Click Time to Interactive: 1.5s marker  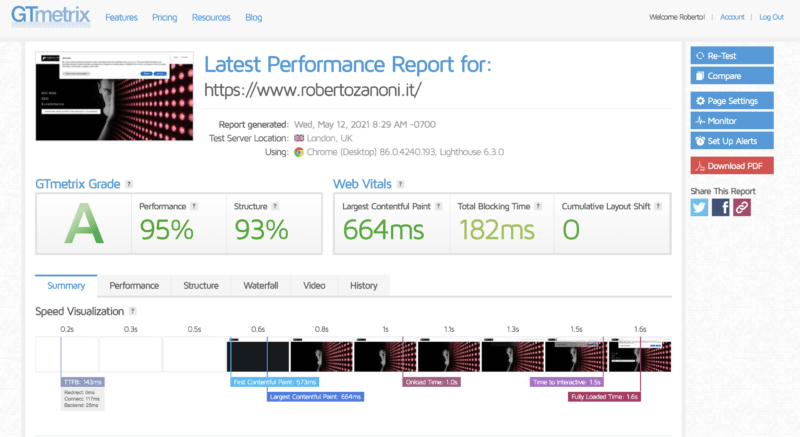(567, 382)
